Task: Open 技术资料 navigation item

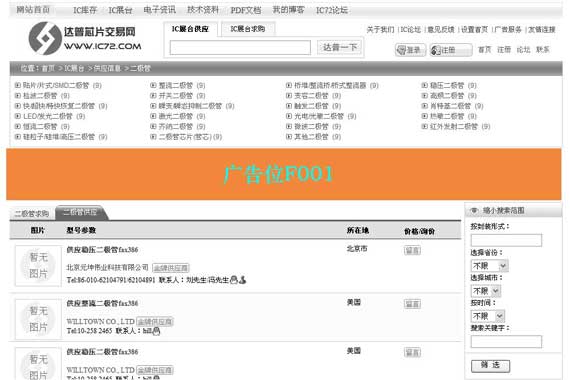Action: coord(203,10)
